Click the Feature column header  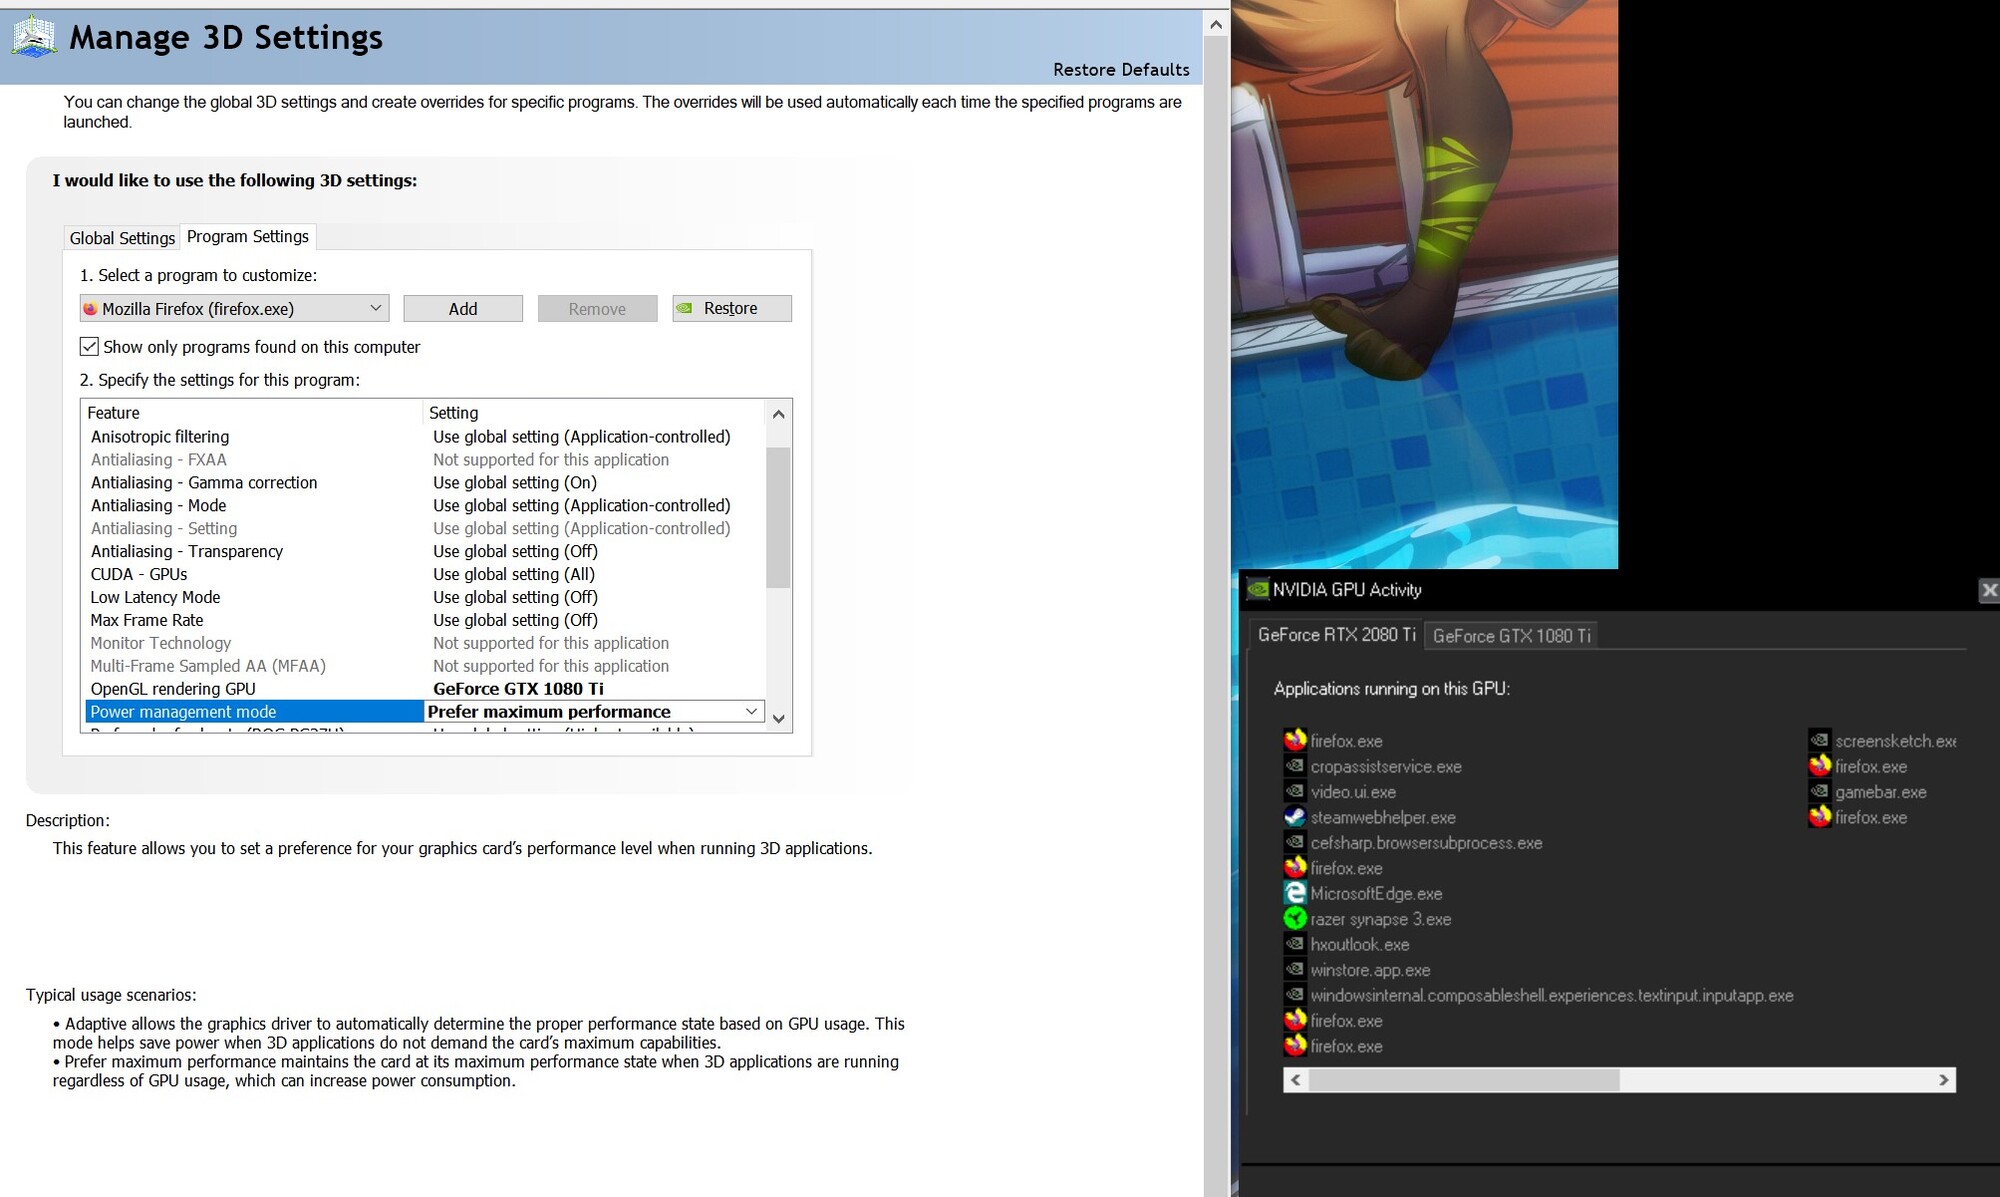(x=252, y=413)
